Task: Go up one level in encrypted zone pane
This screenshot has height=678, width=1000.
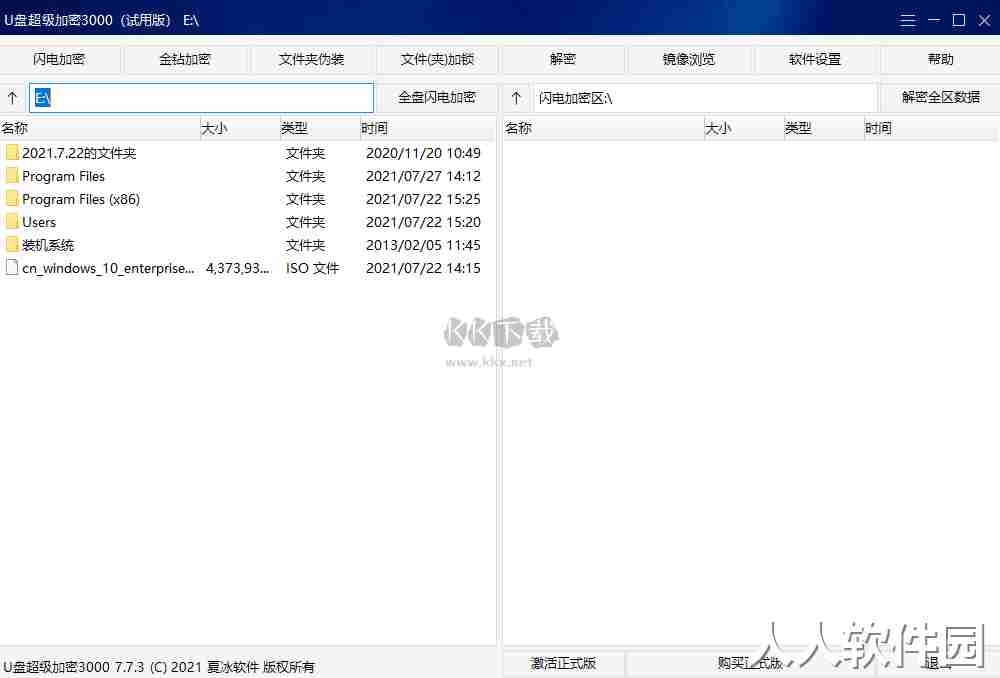Action: (517, 98)
